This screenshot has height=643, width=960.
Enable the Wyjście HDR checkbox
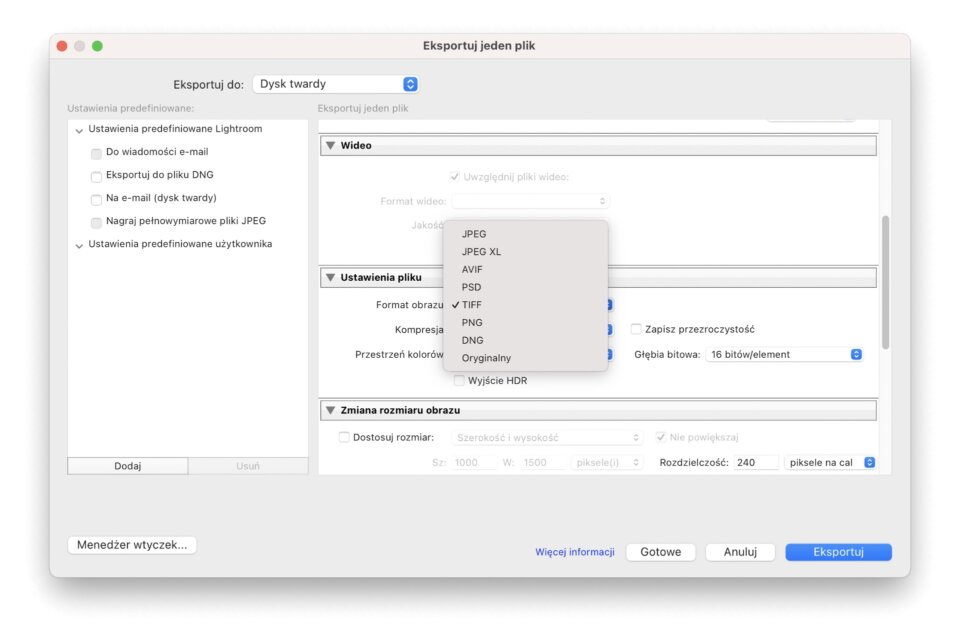coord(459,381)
